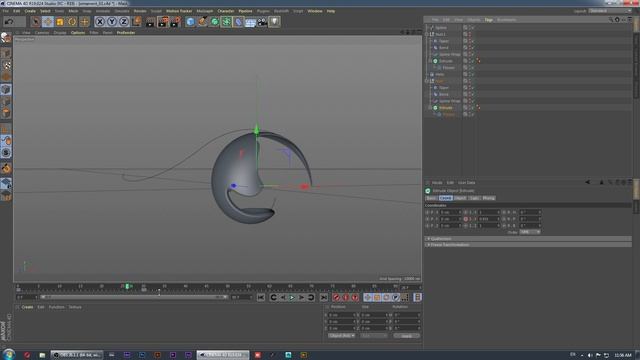Open the Character menu
640x360 pixels.
point(226,11)
